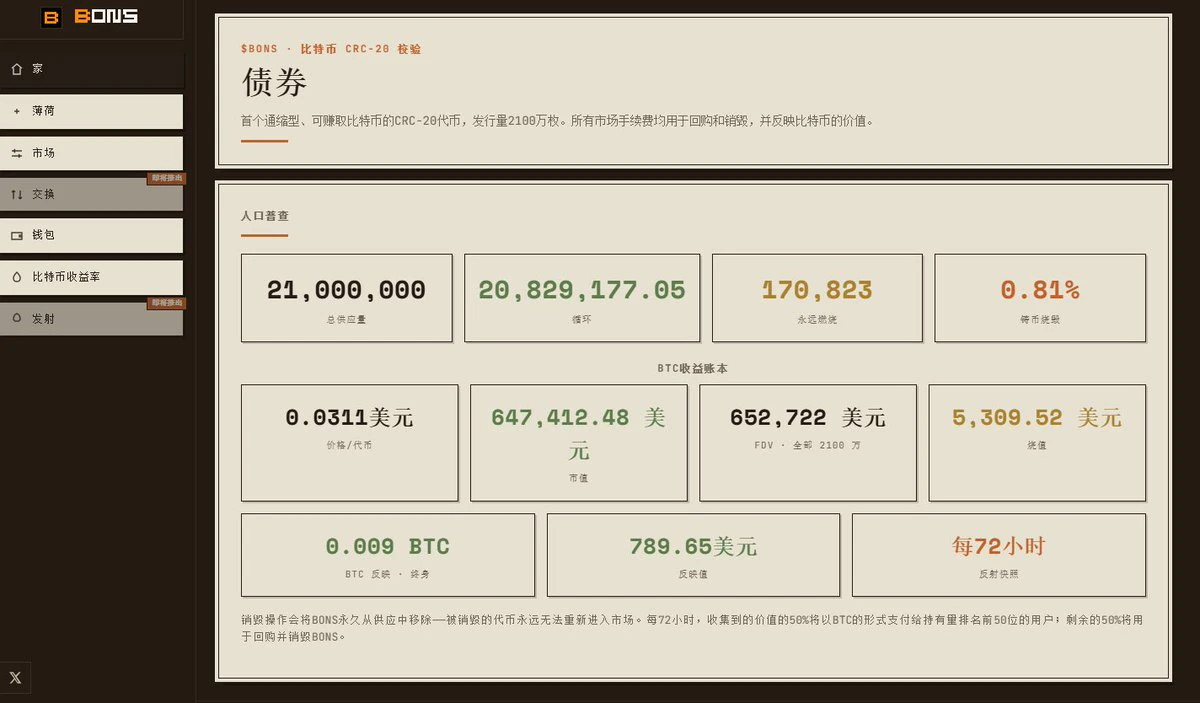The image size is (1200, 703).
Task: Click the droplet icon beside 比特币收益率
Action: pyautogui.click(x=16, y=277)
